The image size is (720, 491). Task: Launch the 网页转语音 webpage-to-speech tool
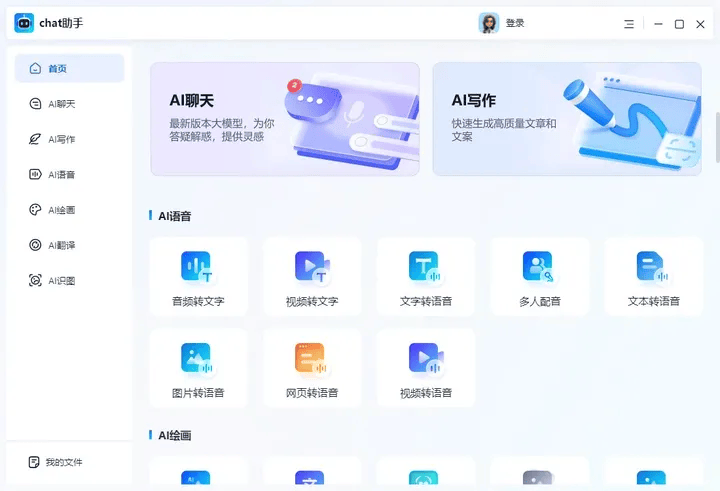pyautogui.click(x=312, y=368)
